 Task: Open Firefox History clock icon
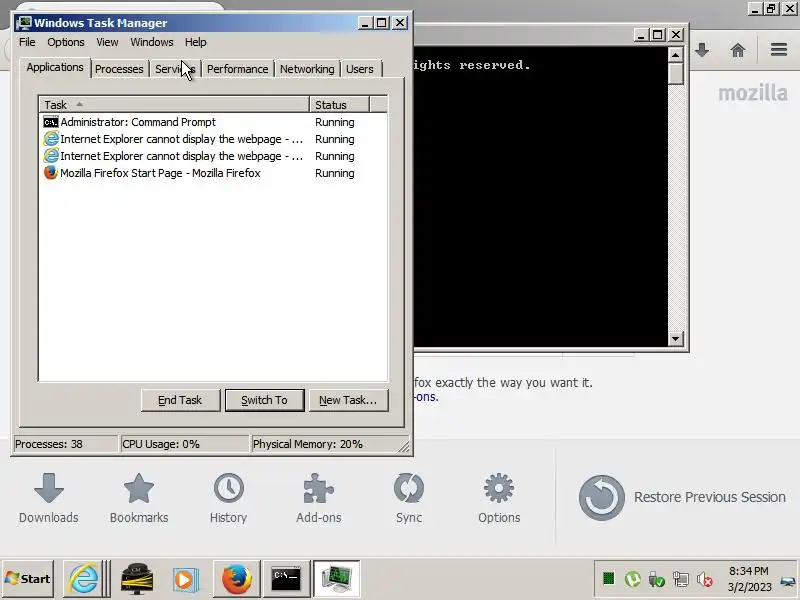[x=229, y=488]
